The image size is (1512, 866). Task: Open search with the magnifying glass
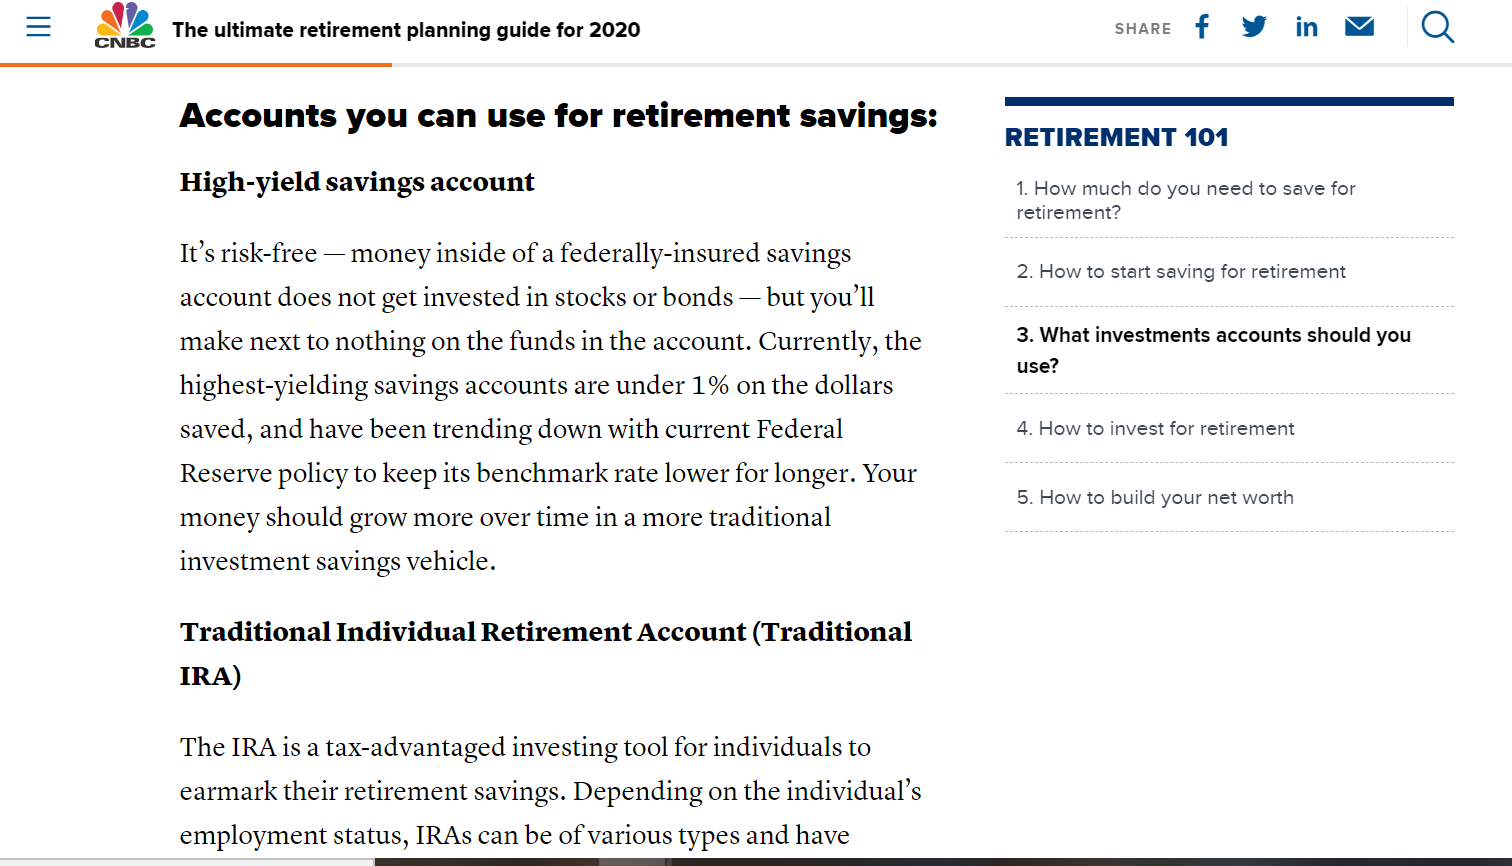tap(1437, 27)
